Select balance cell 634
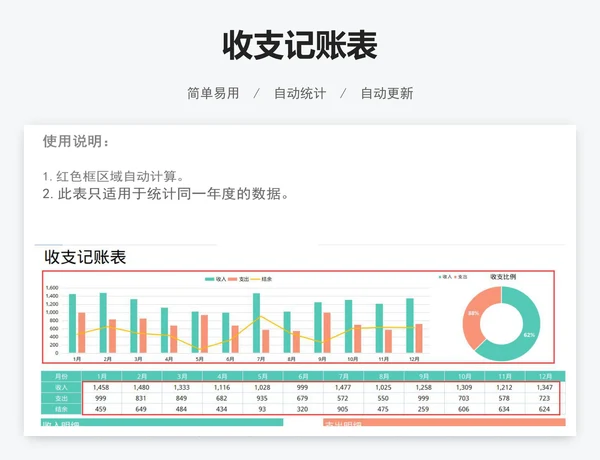600x460 pixels. (x=504, y=409)
